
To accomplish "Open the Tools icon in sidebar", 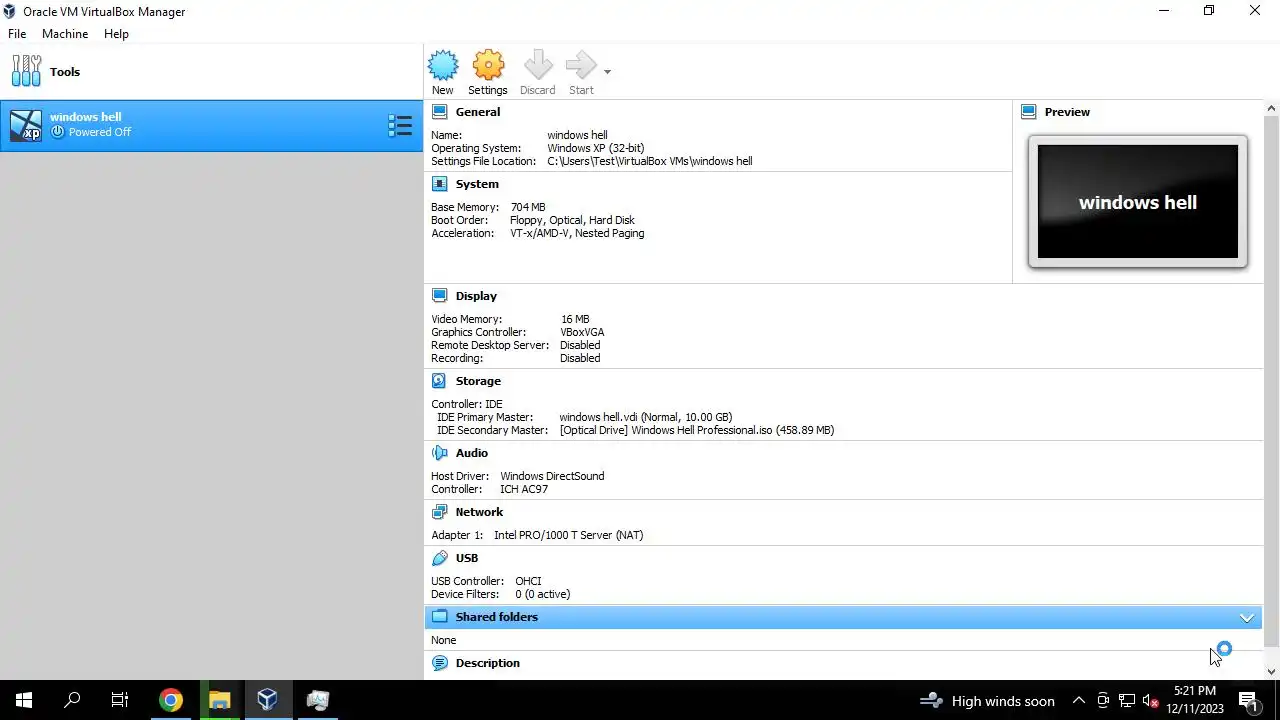I will click(x=26, y=71).
